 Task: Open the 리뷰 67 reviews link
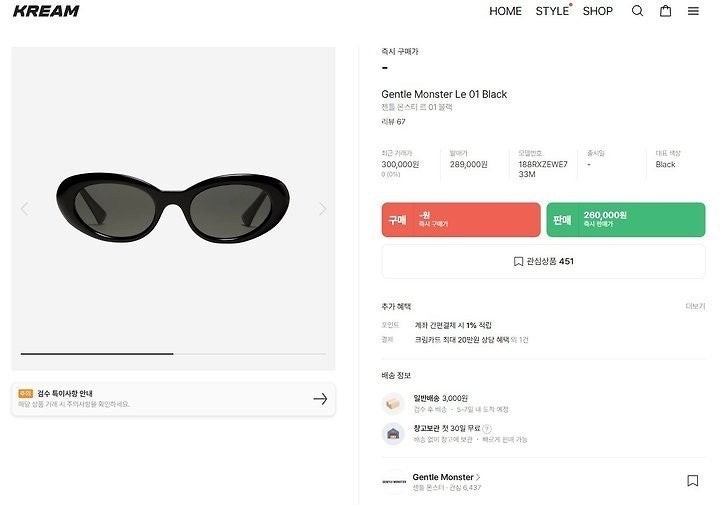(x=394, y=122)
